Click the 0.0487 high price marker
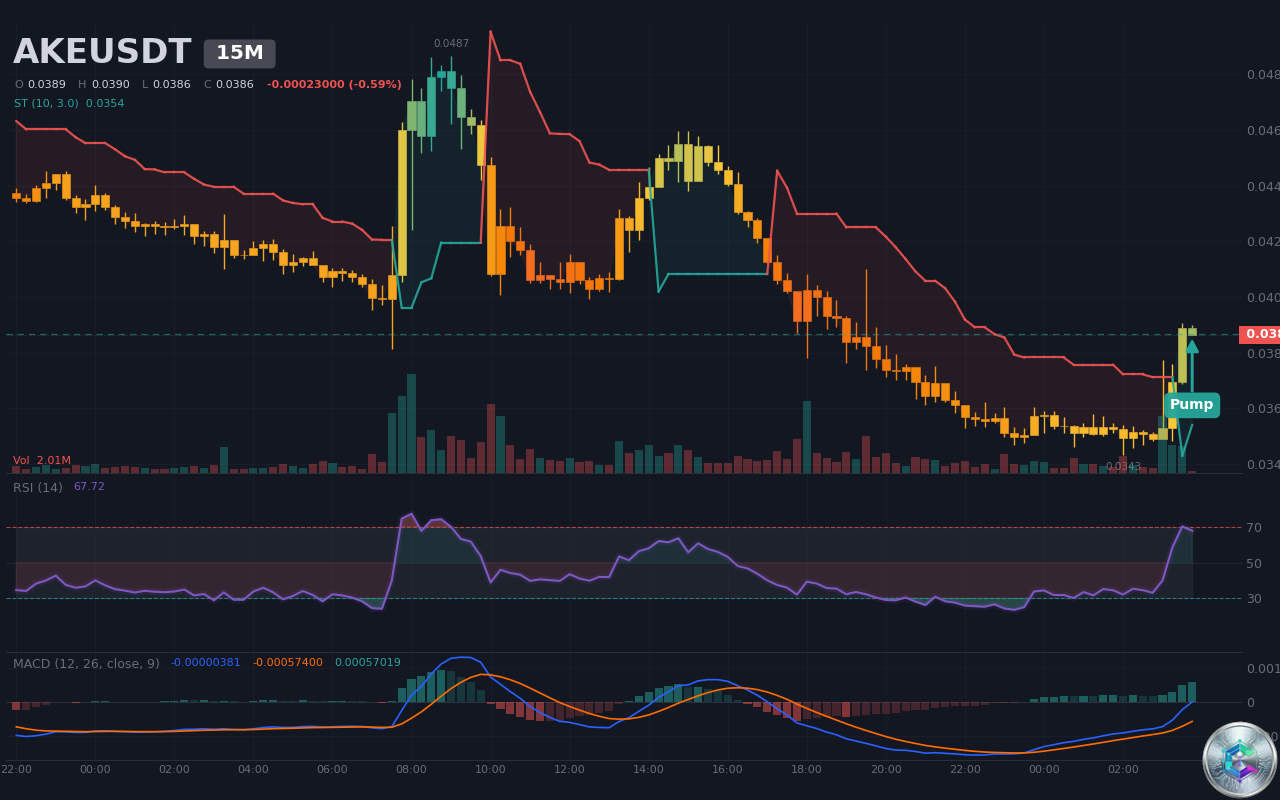This screenshot has height=800, width=1280. [451, 44]
